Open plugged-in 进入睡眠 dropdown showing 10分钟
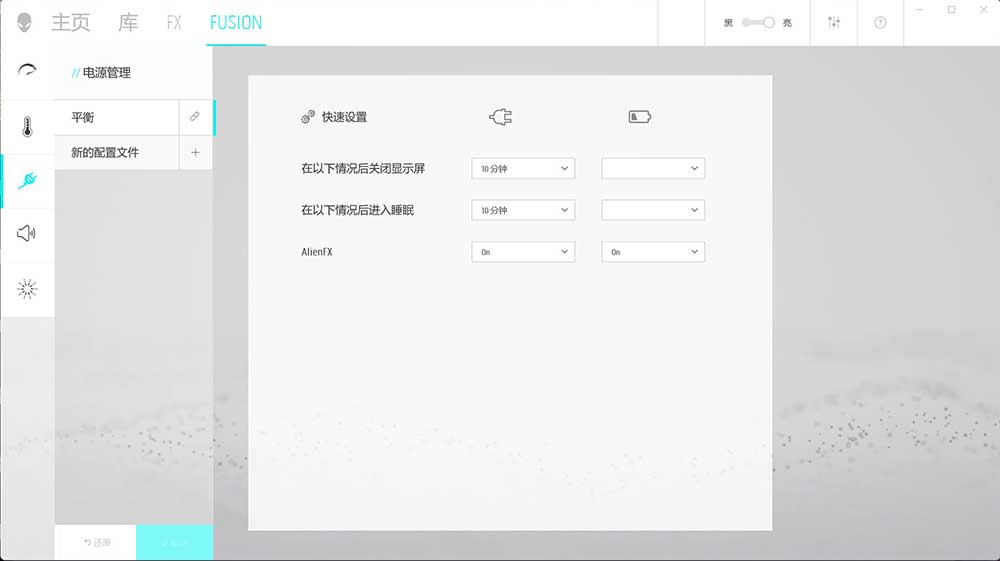1000x561 pixels. pyautogui.click(x=523, y=210)
